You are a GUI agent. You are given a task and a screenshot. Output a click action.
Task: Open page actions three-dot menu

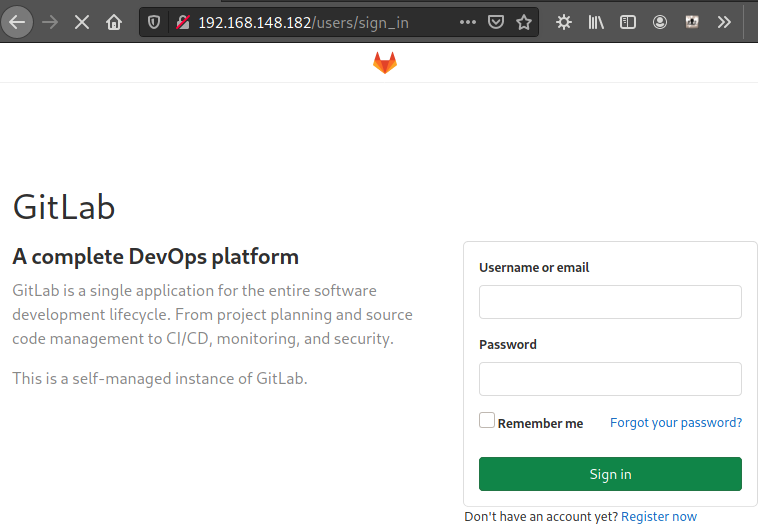point(467,22)
